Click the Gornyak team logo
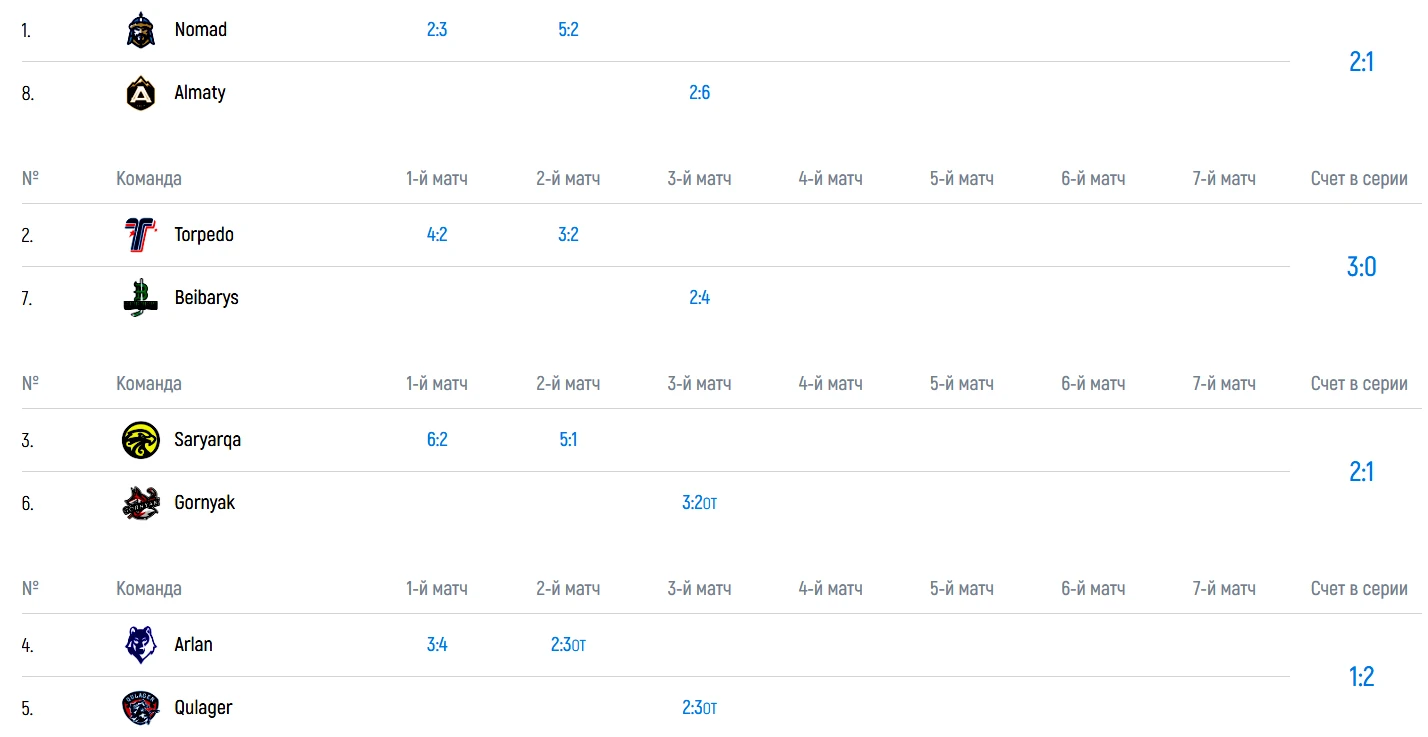The height and width of the screenshot is (737, 1428). tap(141, 503)
